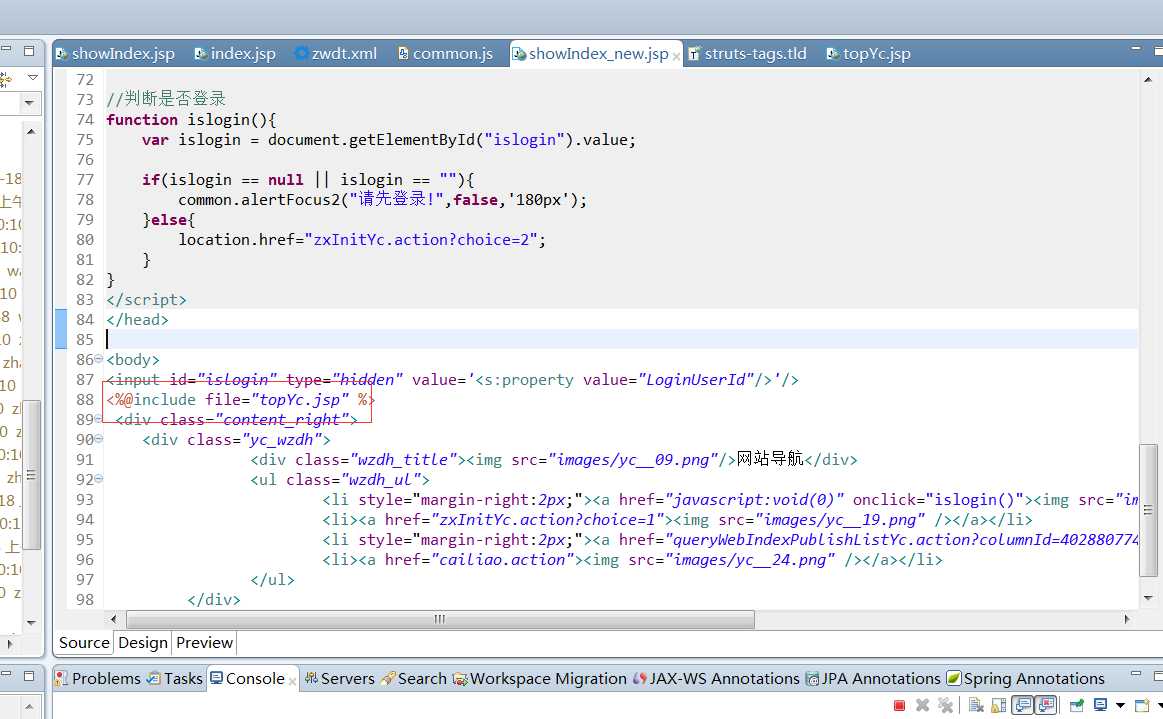Click the common.js tab file icon
This screenshot has height=719, width=1163.
coord(403,53)
